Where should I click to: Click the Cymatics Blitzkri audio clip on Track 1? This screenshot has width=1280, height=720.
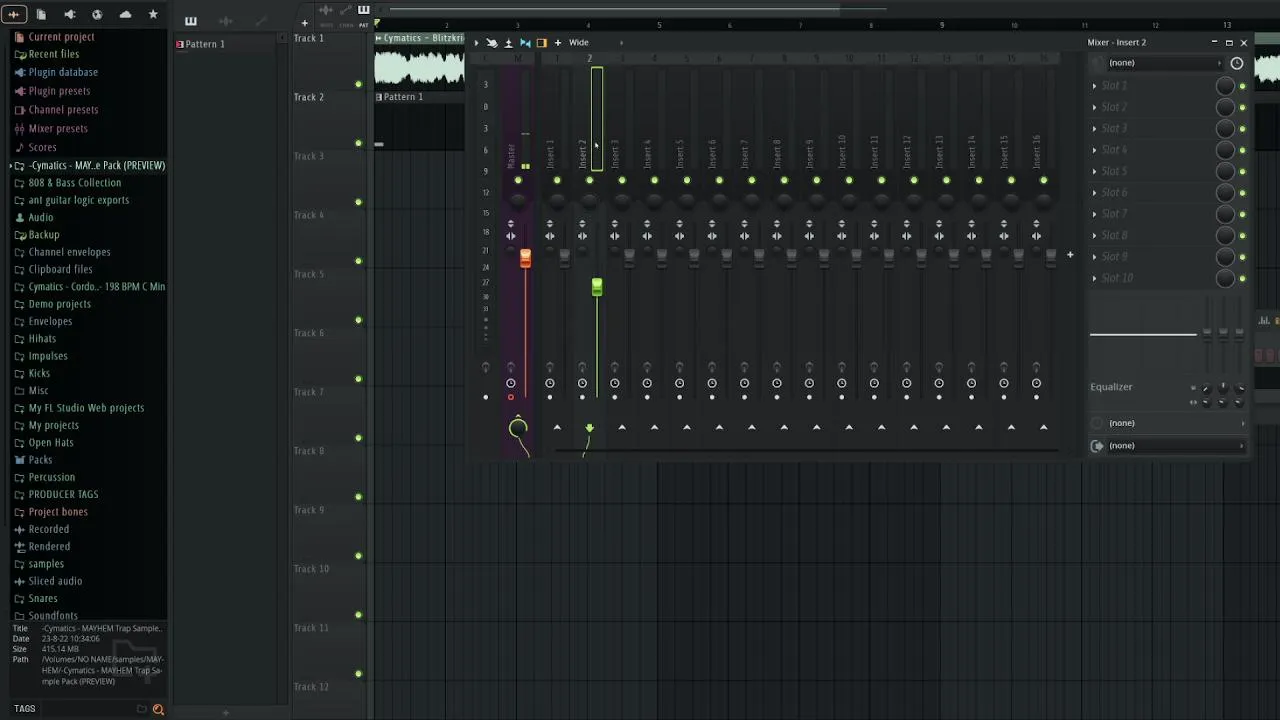pos(420,62)
